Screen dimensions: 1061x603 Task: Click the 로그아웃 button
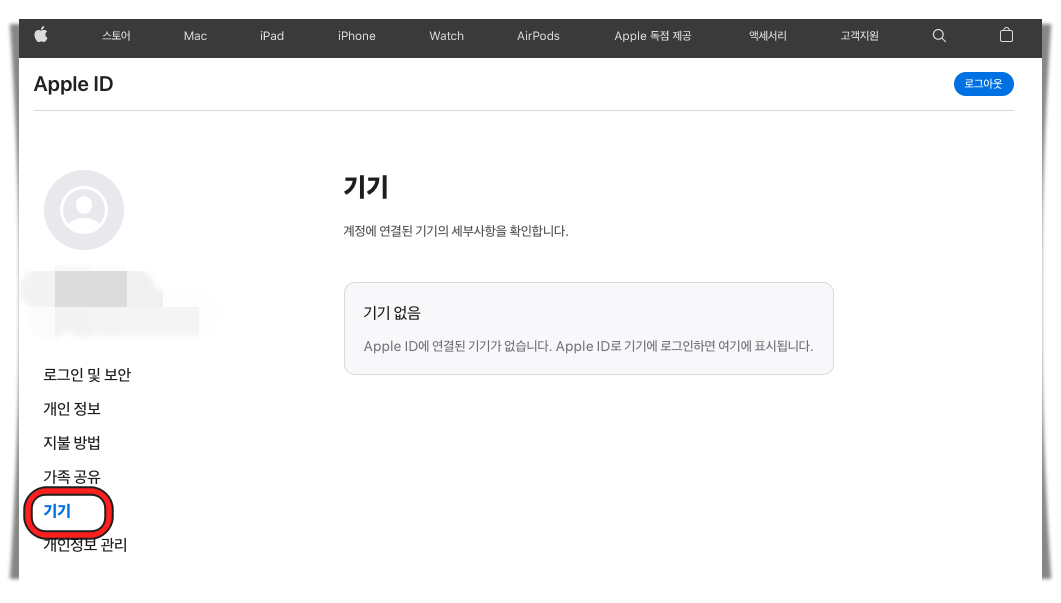click(984, 84)
